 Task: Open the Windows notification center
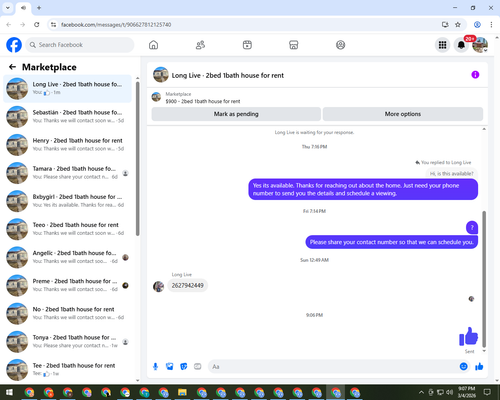pos(487,392)
